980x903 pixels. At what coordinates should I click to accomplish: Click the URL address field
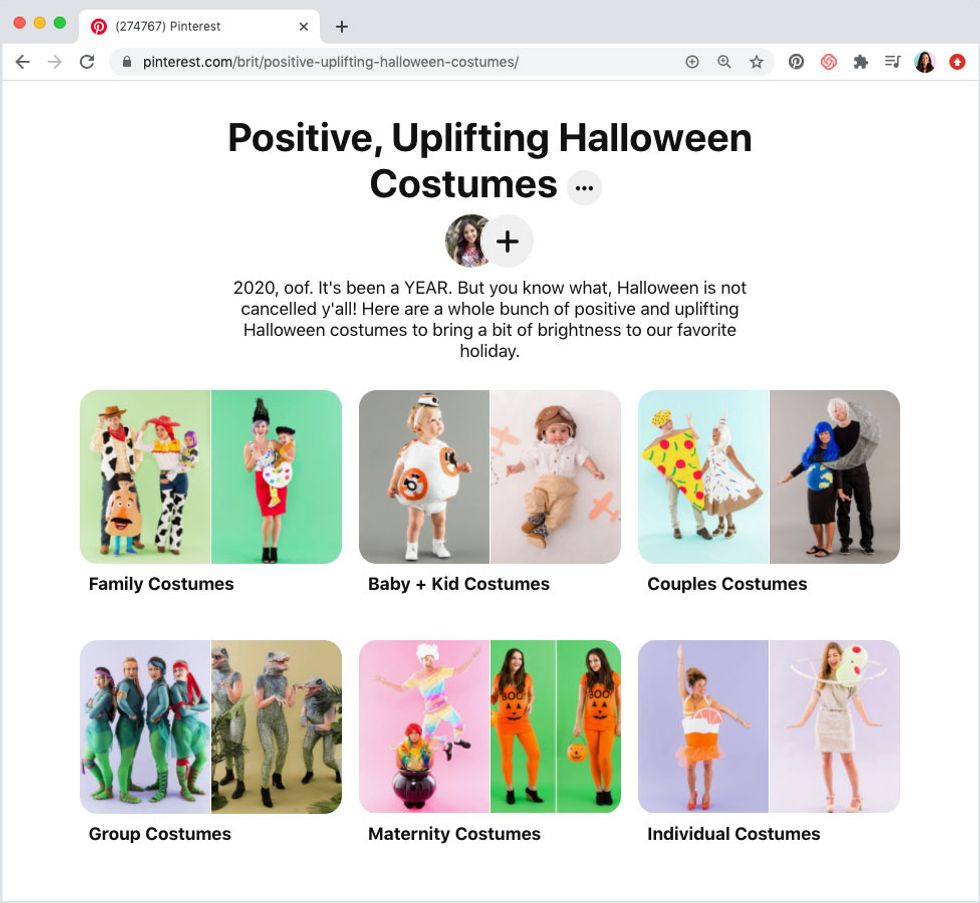coord(400,62)
